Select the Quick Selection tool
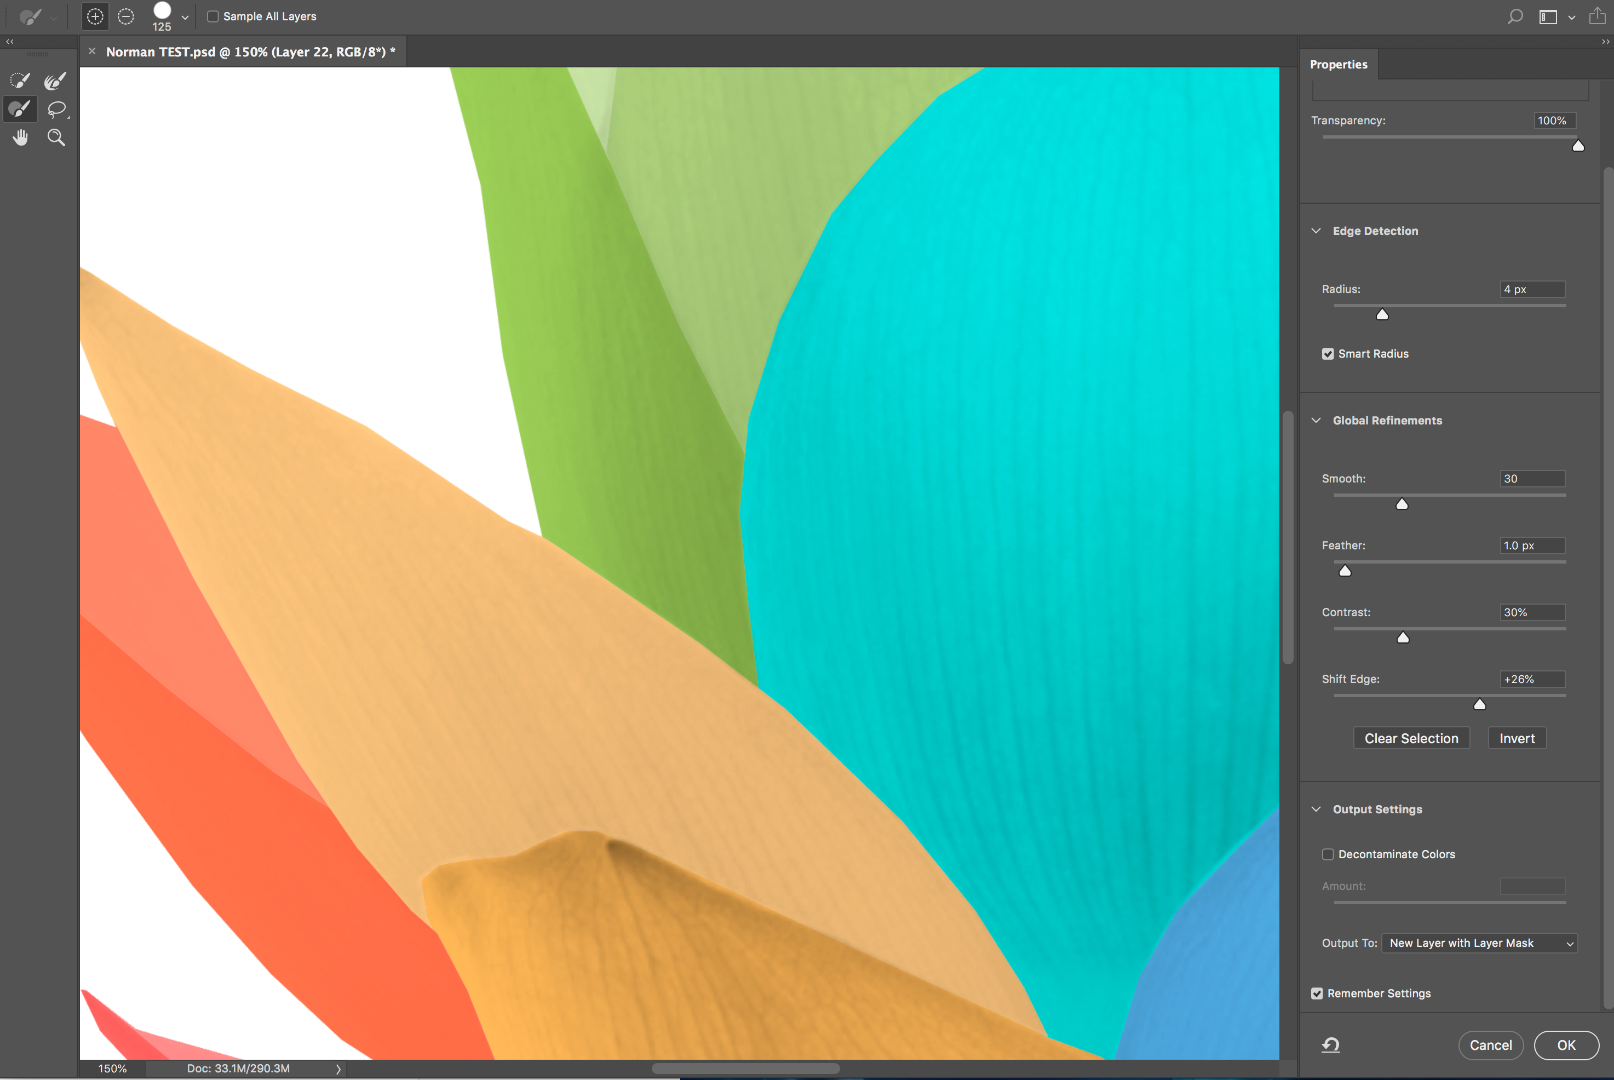Viewport: 1614px width, 1080px height. 20,81
